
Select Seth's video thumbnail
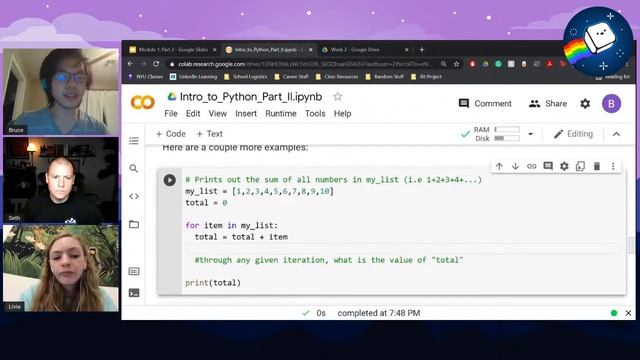tap(61, 180)
